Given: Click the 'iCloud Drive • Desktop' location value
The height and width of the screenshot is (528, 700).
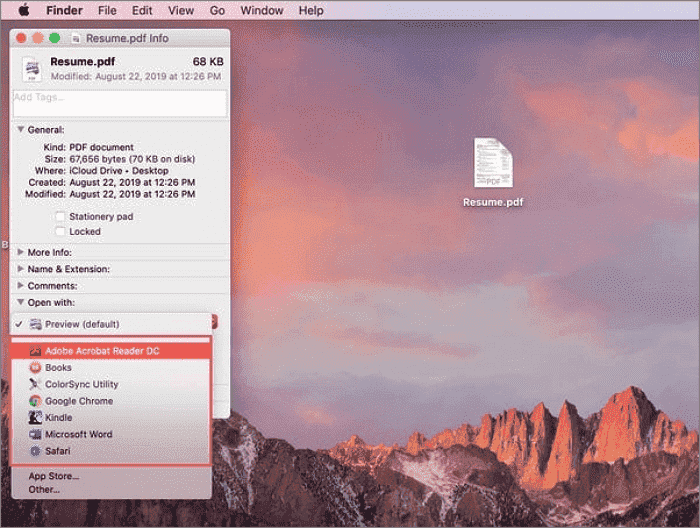Looking at the screenshot, I should pyautogui.click(x=119, y=171).
